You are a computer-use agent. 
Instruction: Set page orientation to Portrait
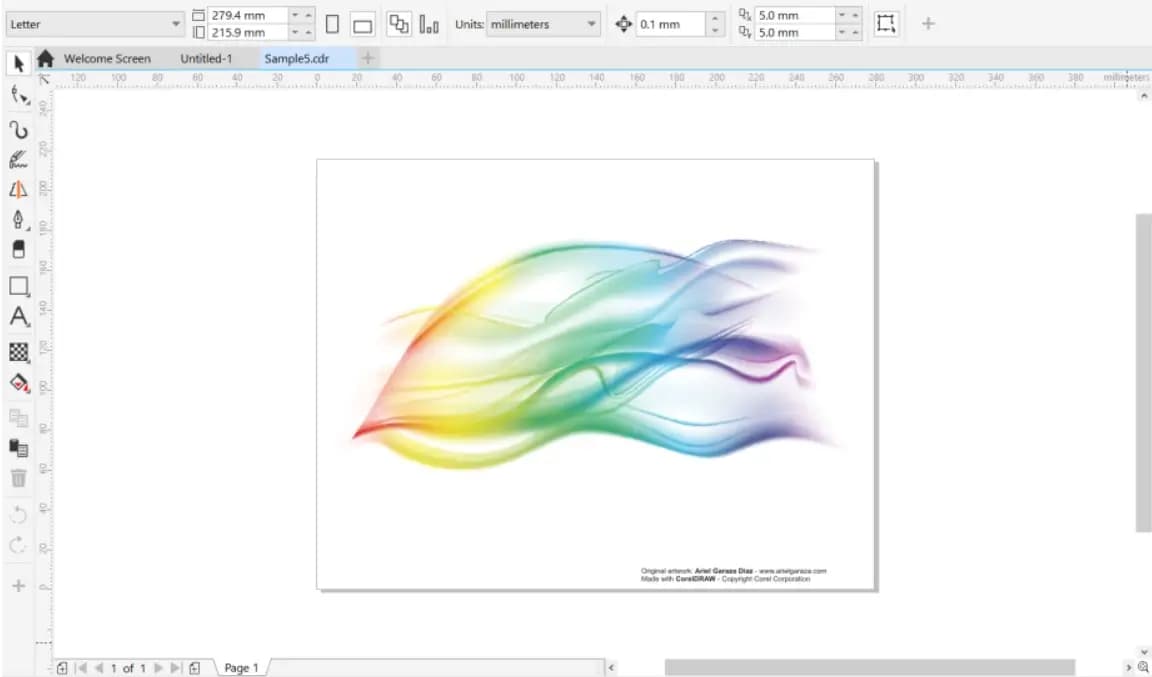coord(332,24)
